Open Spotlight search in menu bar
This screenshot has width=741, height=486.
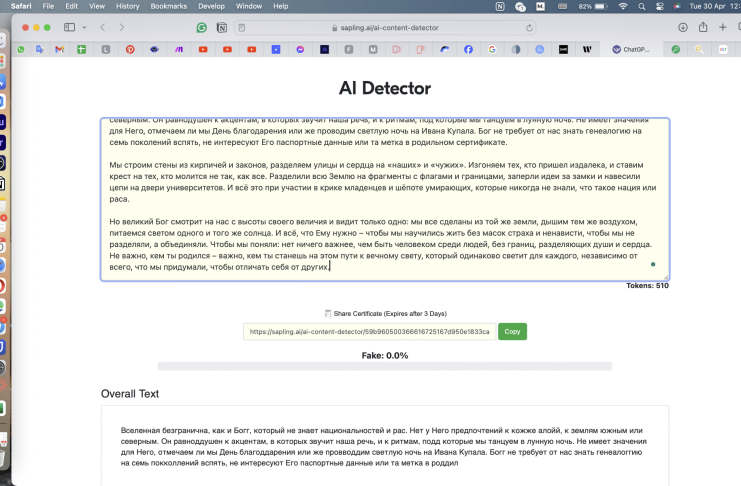[x=641, y=6]
